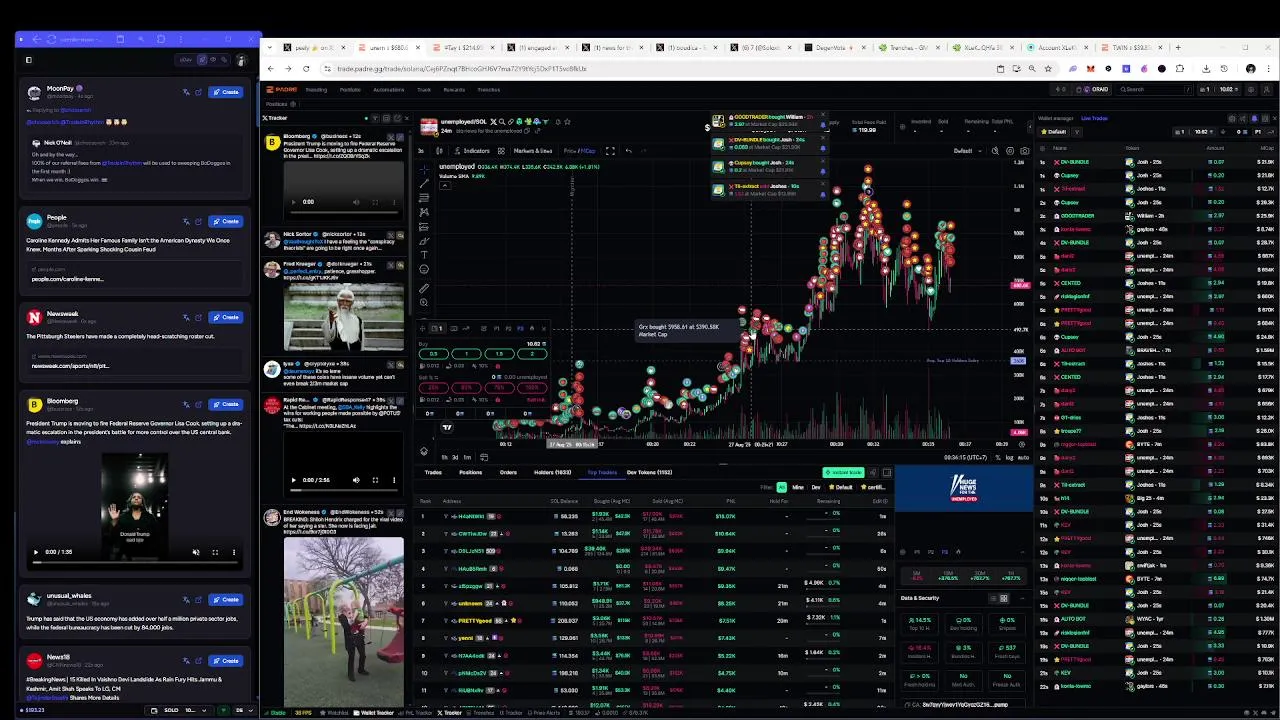Select the brush drawing tool on chart
This screenshot has width=1280, height=720.
pyautogui.click(x=424, y=241)
